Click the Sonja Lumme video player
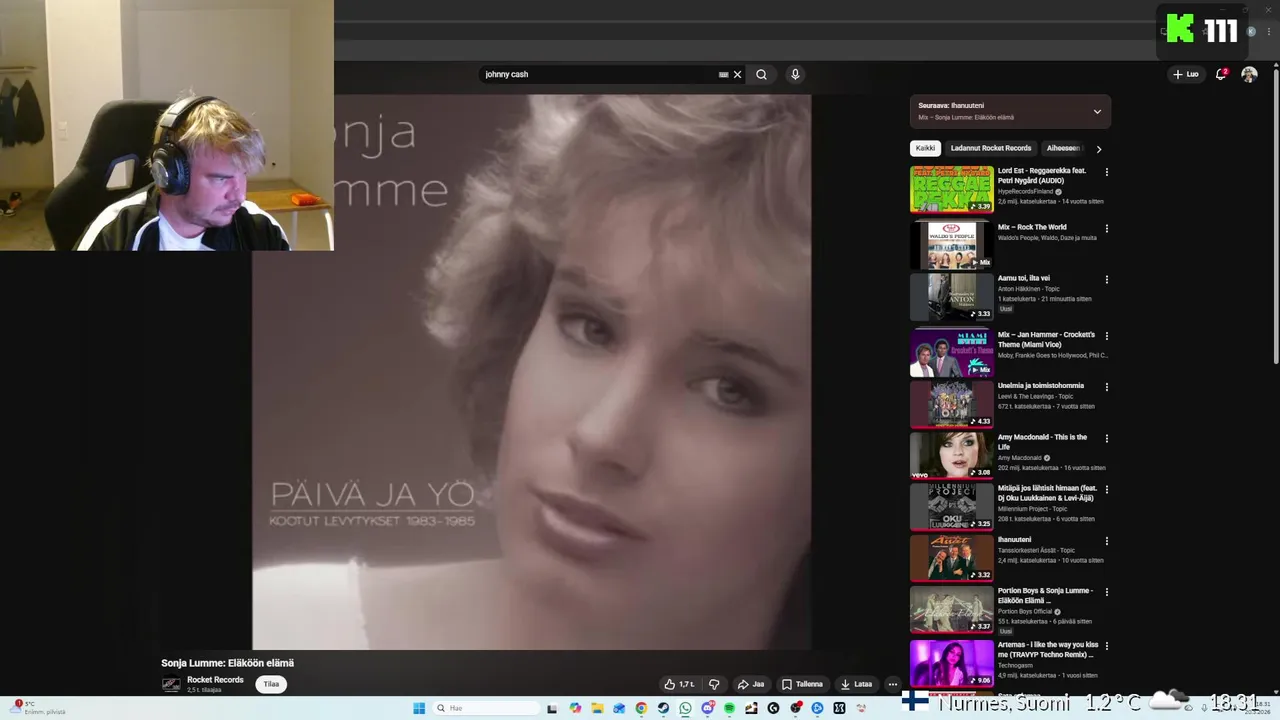 (x=531, y=372)
